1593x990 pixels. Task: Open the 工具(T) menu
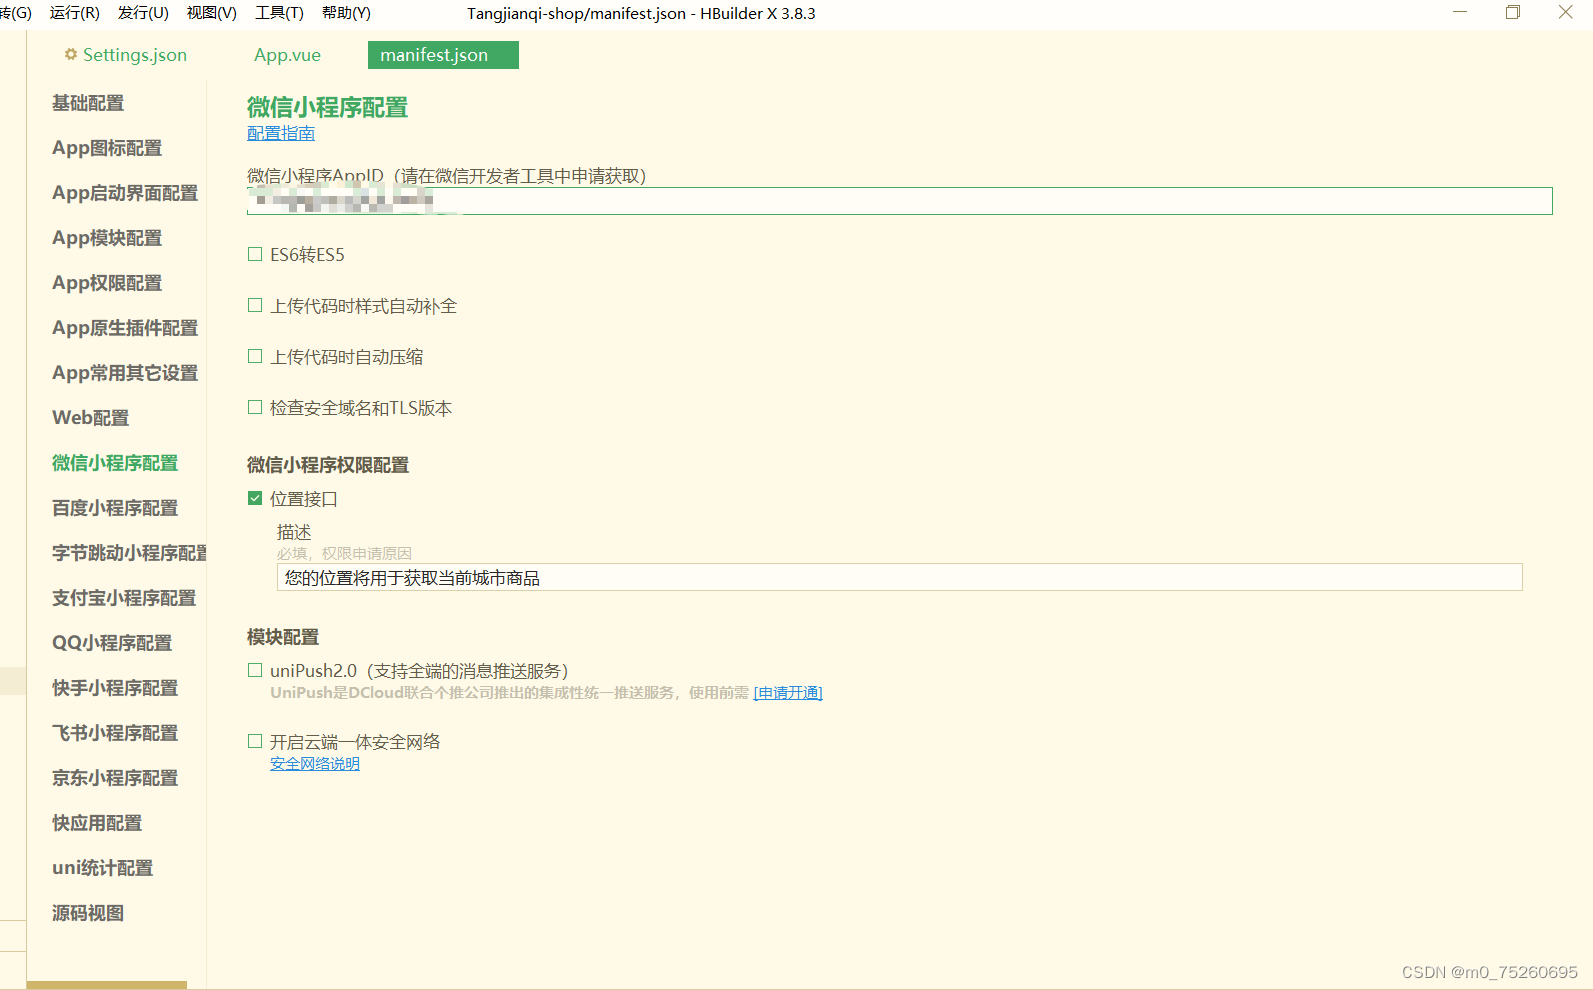(279, 13)
